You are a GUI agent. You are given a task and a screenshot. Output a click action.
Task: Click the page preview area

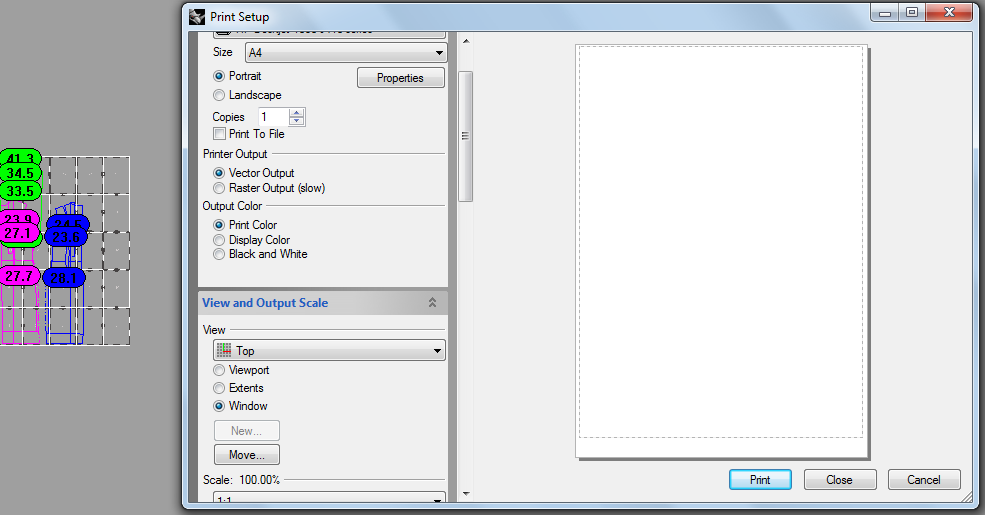click(721, 251)
